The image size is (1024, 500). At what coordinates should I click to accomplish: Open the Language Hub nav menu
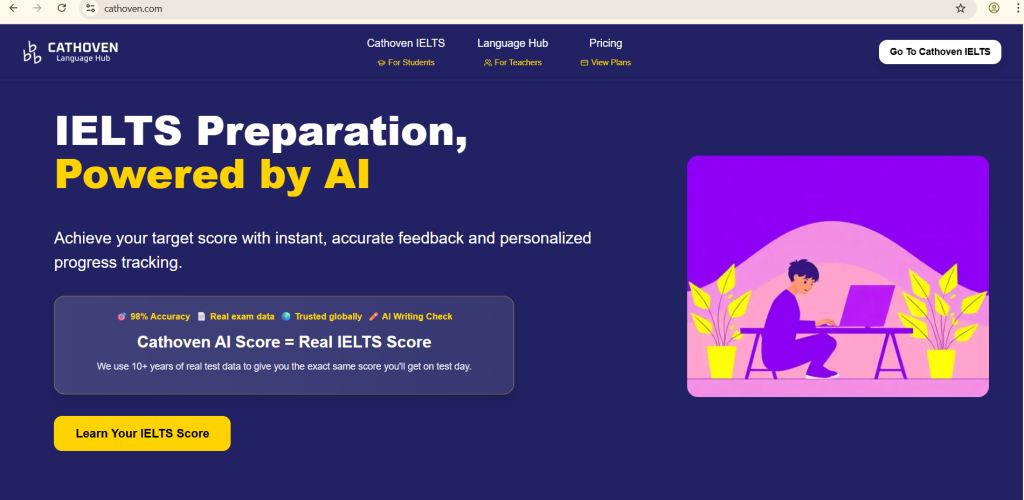click(512, 43)
